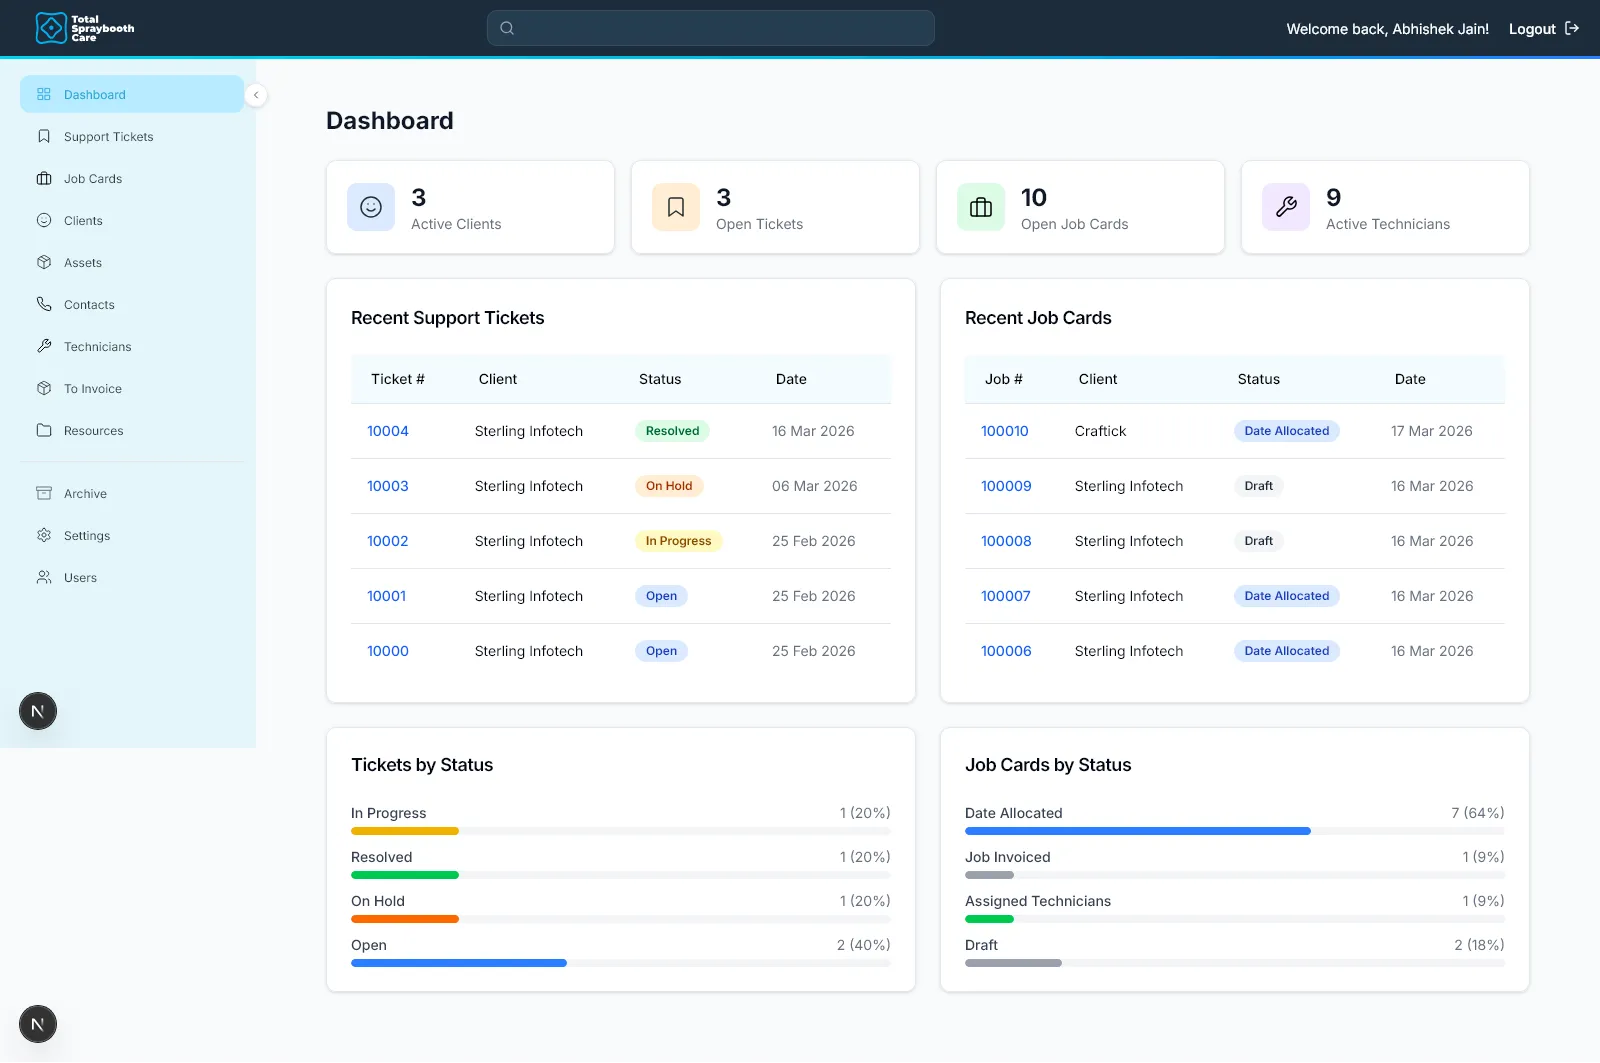Screen dimensions: 1600x1063
Task: Click the Contacts phone icon in sidebar
Action: tap(44, 304)
